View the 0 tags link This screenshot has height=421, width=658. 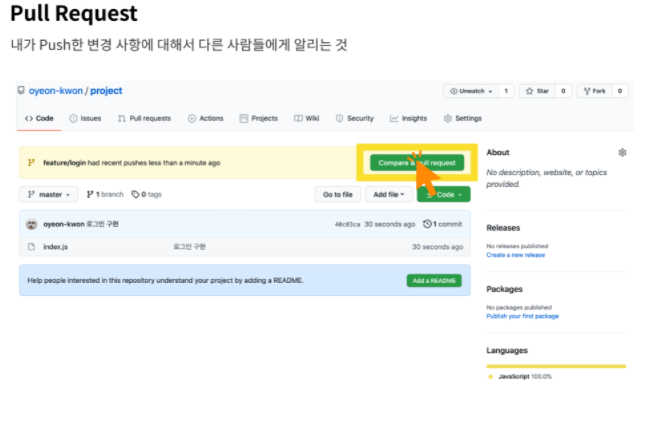point(146,194)
